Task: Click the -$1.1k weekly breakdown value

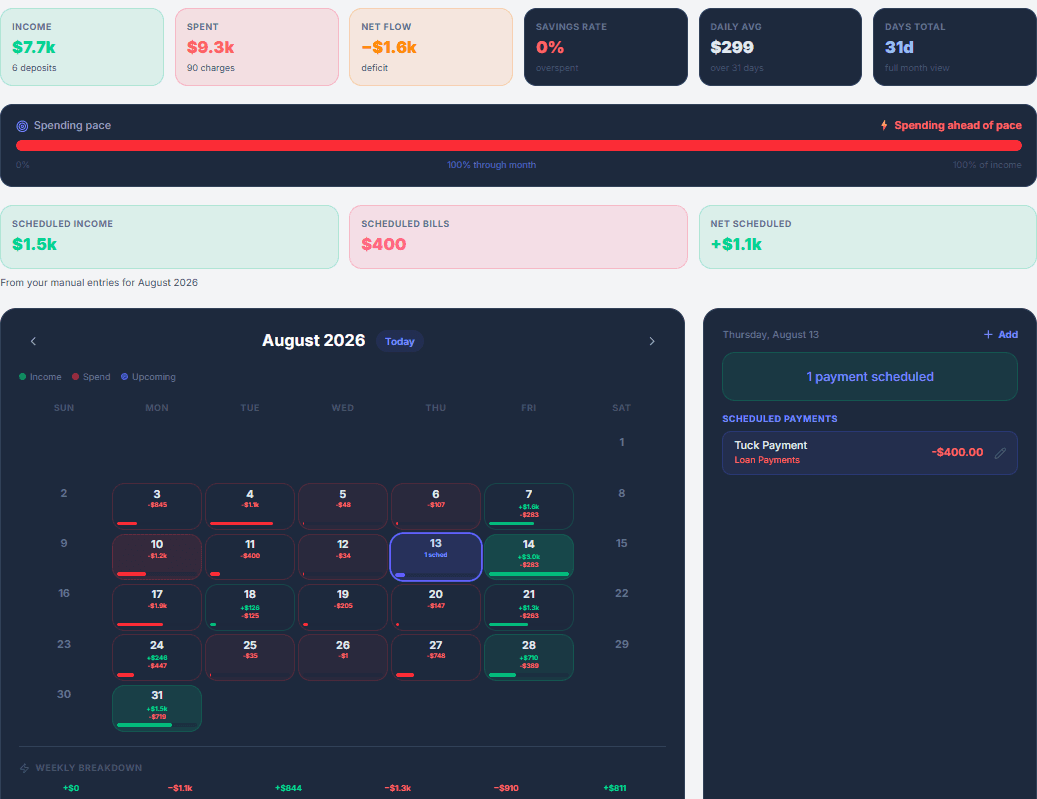Action: click(x=180, y=788)
